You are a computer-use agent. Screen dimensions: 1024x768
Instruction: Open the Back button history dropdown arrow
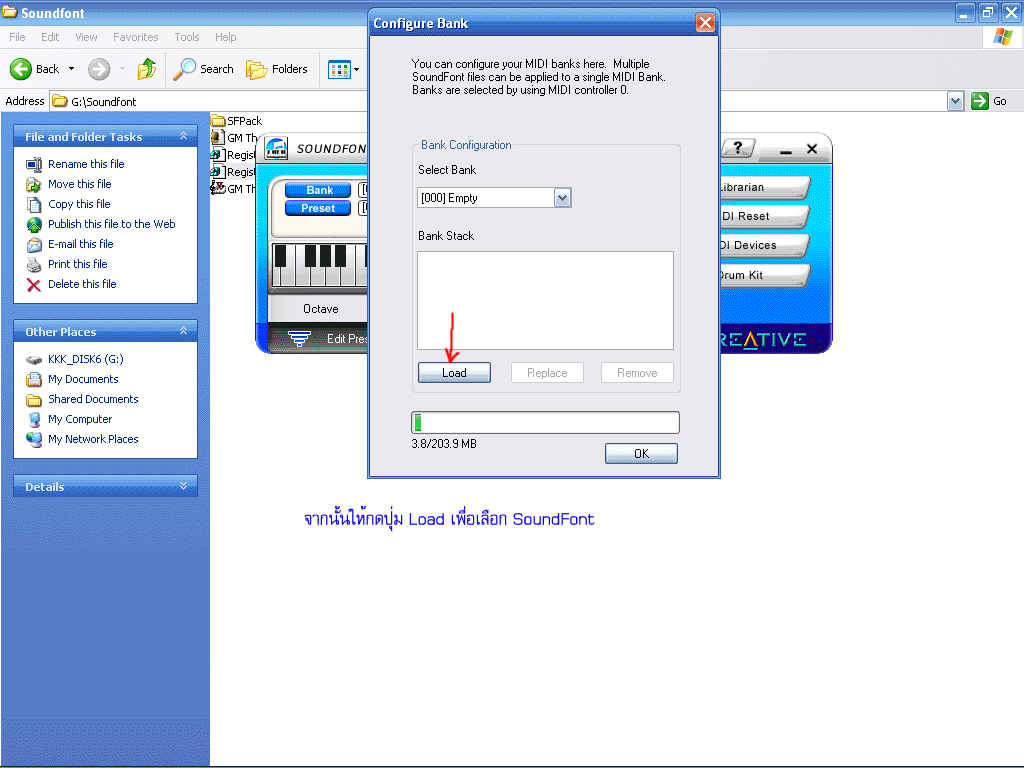tap(71, 69)
